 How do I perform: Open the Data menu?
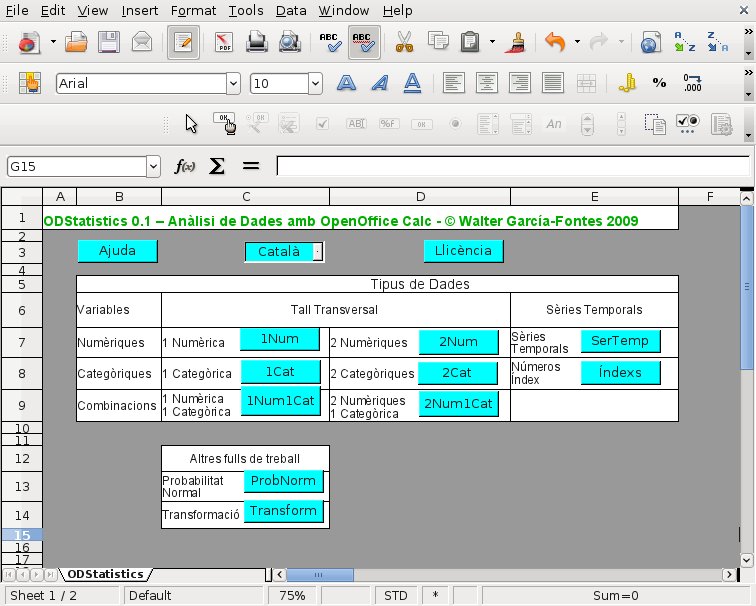(x=291, y=10)
